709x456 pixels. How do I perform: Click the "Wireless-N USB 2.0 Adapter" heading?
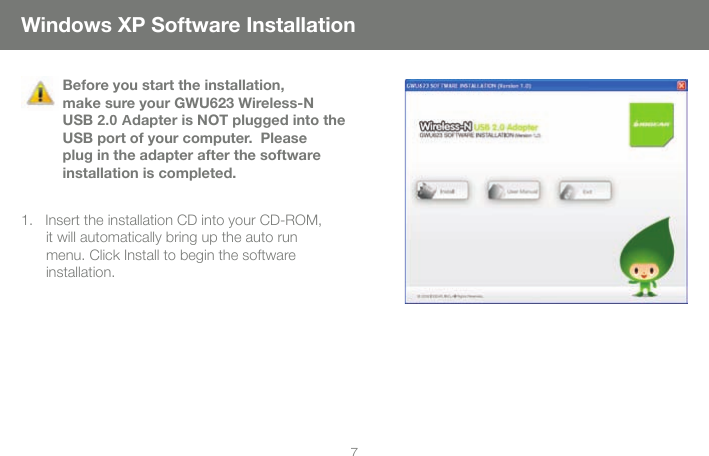click(x=478, y=127)
